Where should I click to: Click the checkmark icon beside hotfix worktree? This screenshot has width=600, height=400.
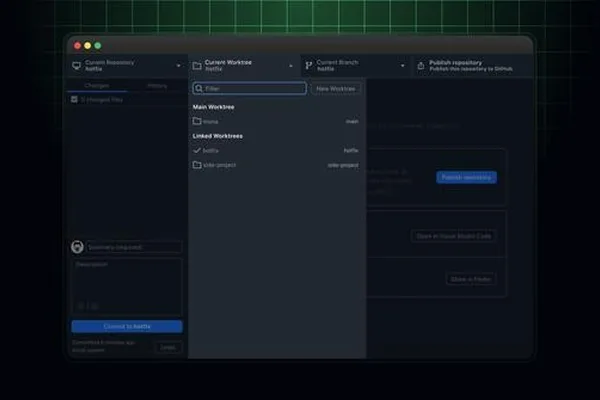coord(197,150)
